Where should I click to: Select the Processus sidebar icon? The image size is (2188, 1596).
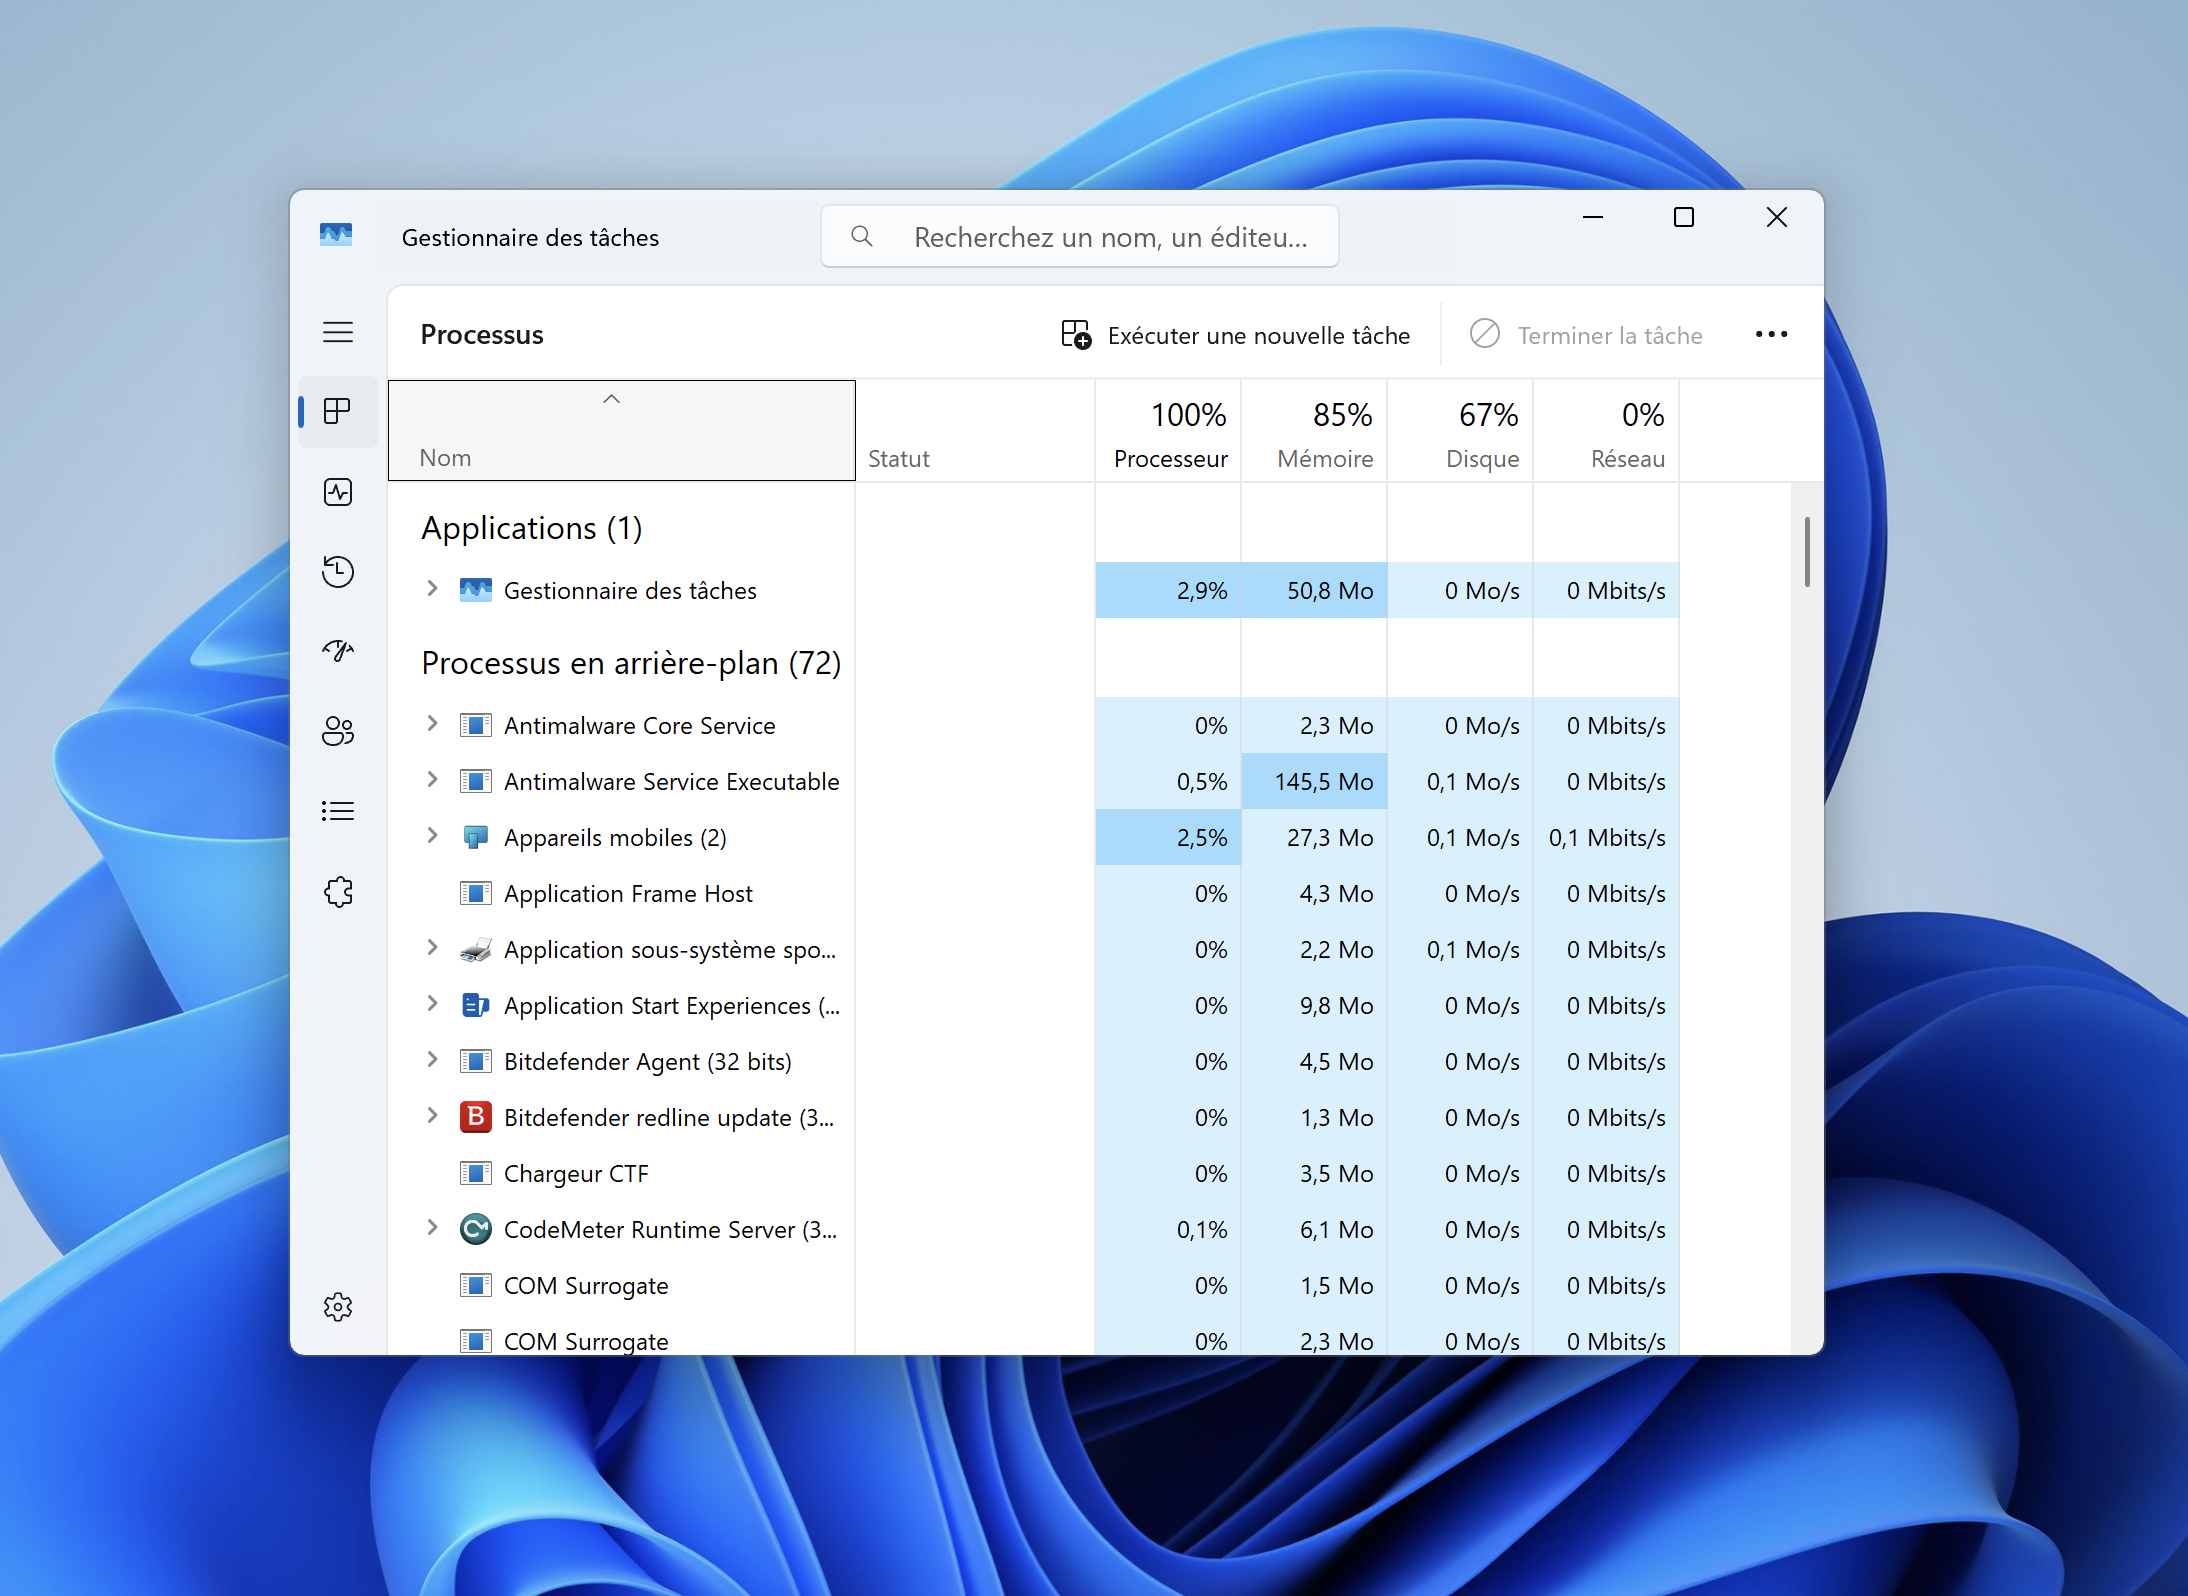point(338,411)
